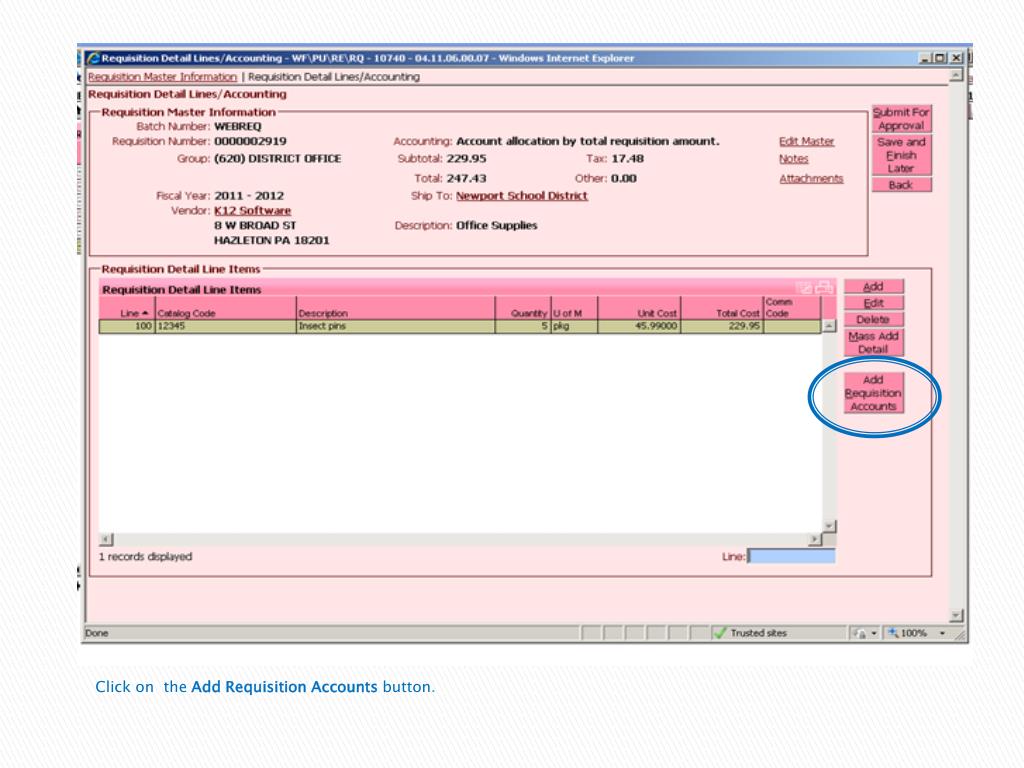Click the Line number input field
The image size is (1024, 768).
pyautogui.click(x=792, y=556)
